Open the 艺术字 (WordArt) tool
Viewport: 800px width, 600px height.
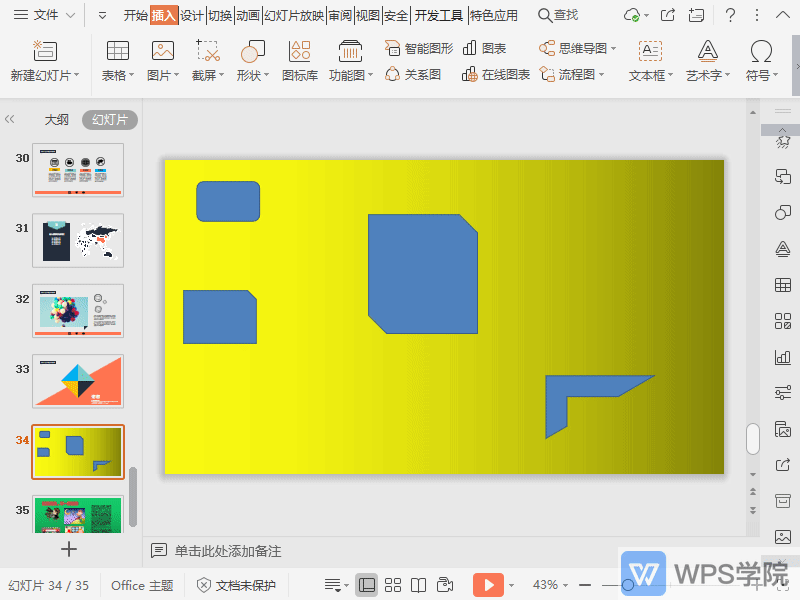tap(706, 60)
